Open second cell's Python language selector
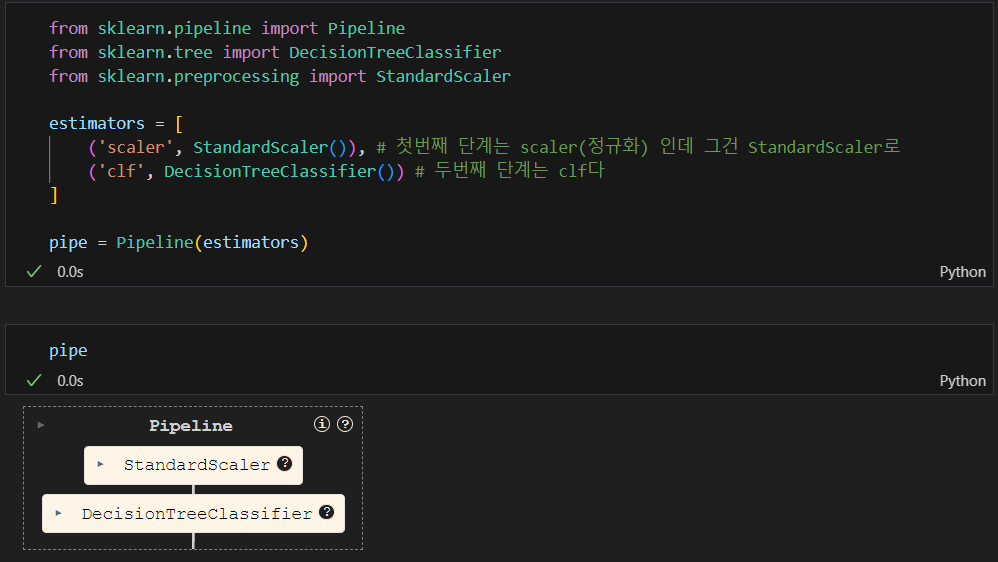 point(962,381)
